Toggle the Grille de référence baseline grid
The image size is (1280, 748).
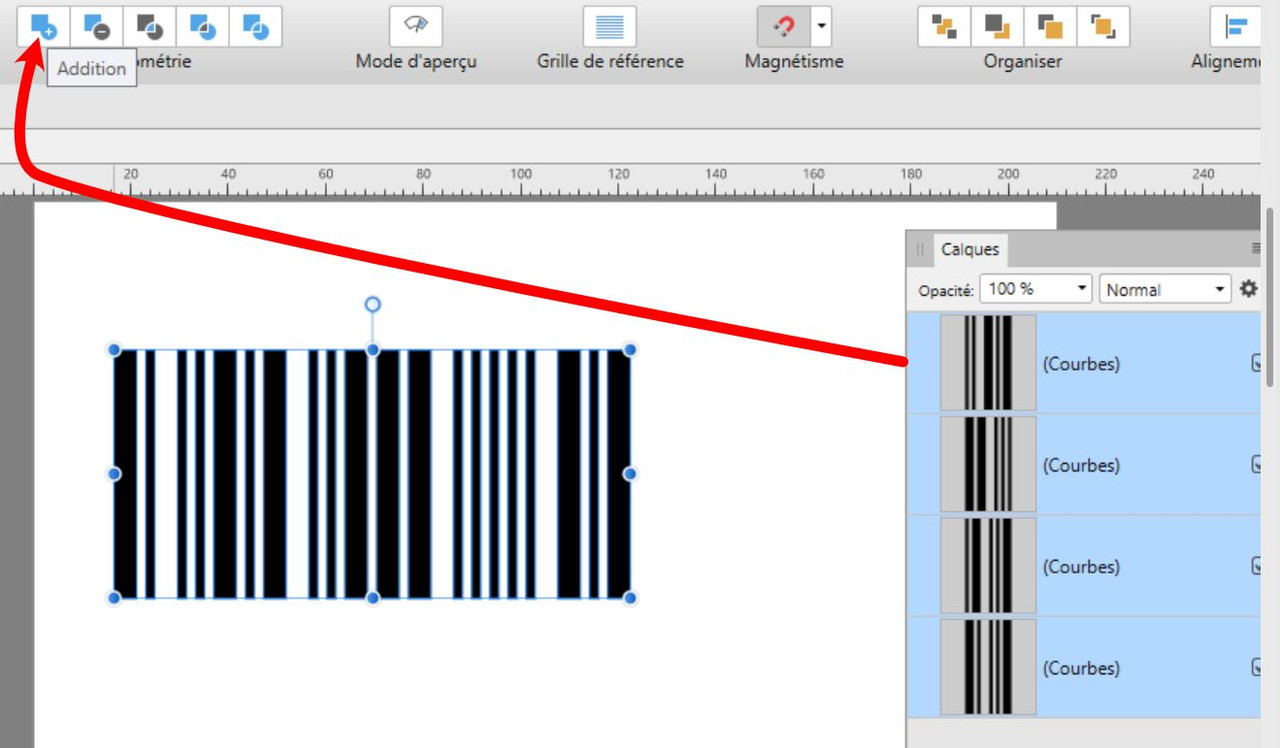point(610,26)
